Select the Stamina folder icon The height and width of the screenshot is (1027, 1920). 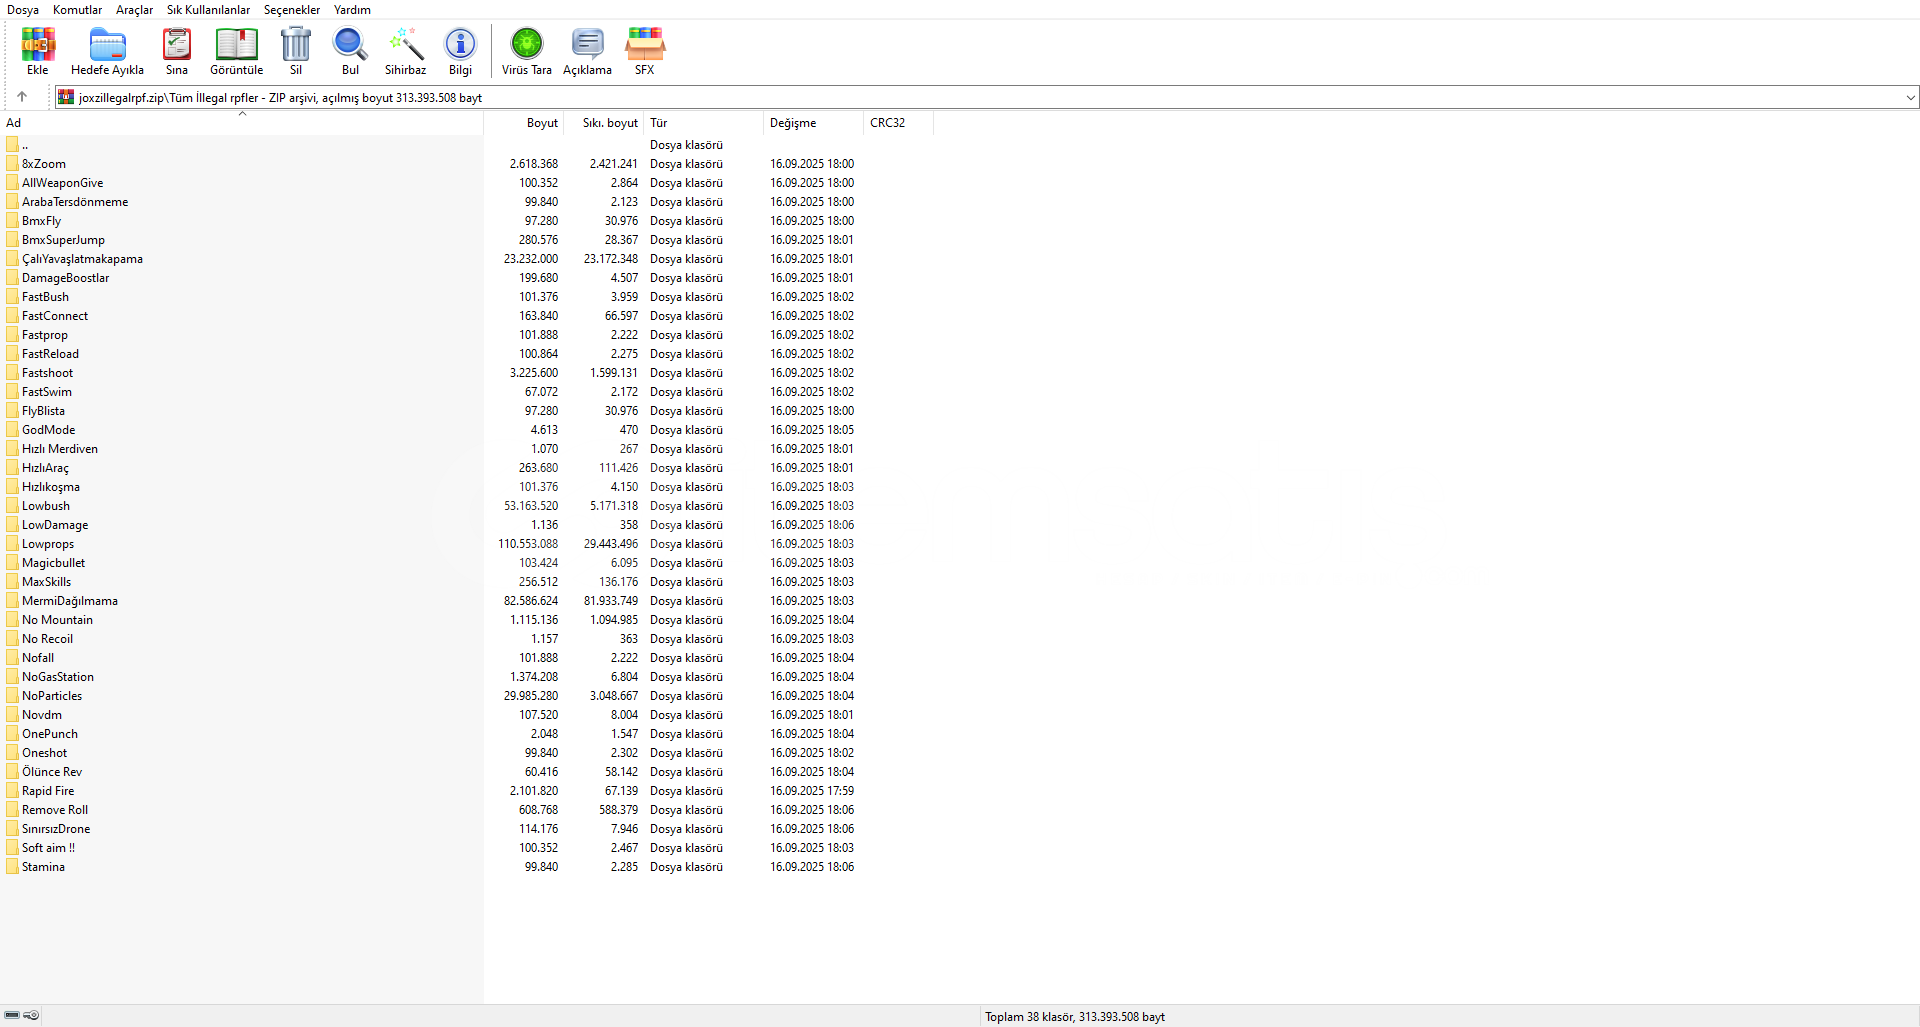click(12, 867)
